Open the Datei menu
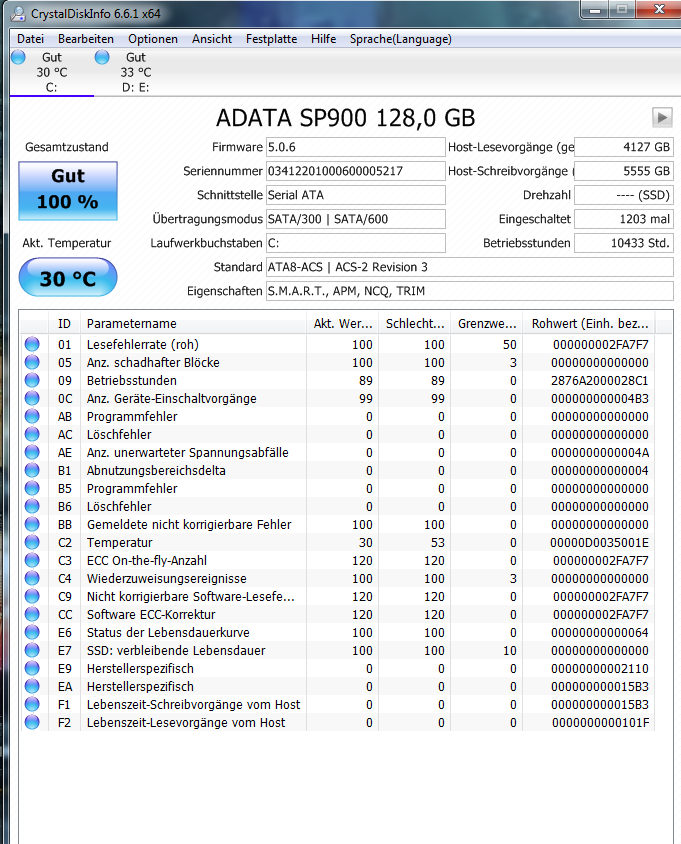 (30, 39)
